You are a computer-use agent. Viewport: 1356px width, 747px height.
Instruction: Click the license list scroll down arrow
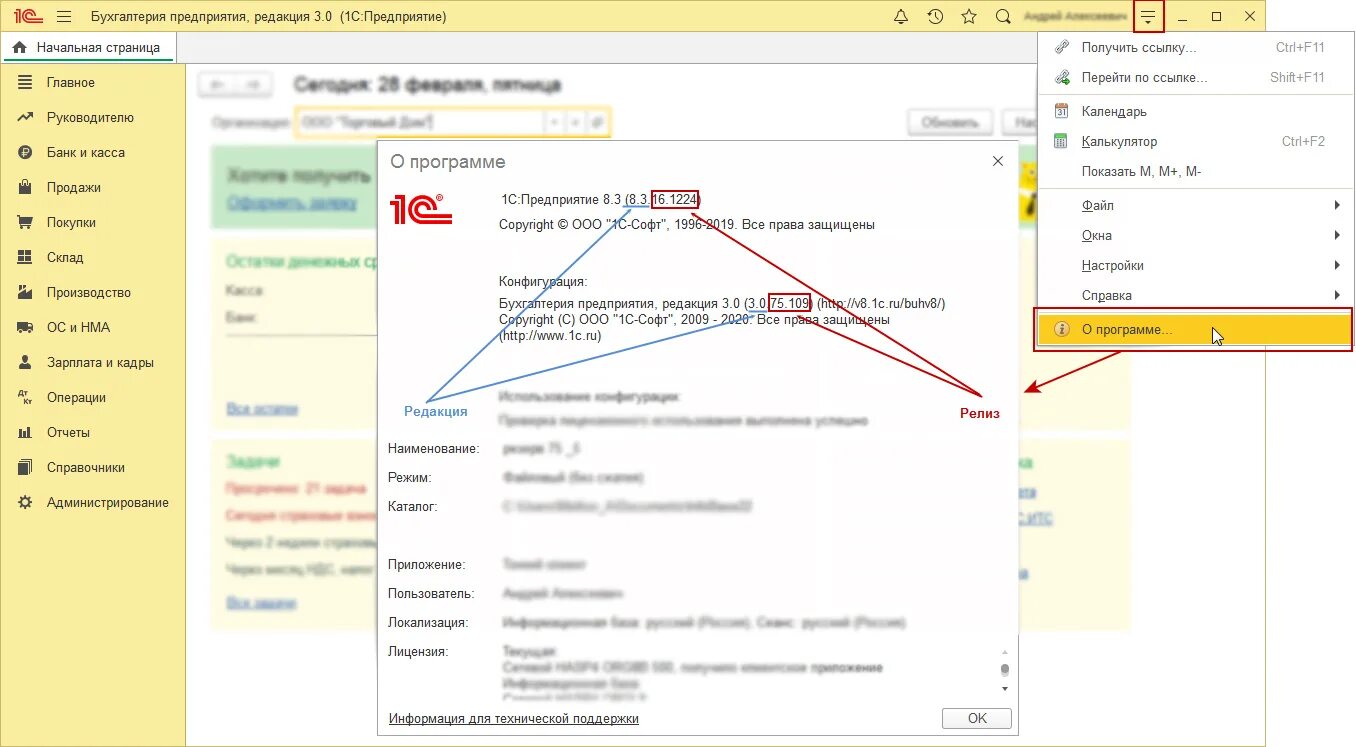(1005, 689)
